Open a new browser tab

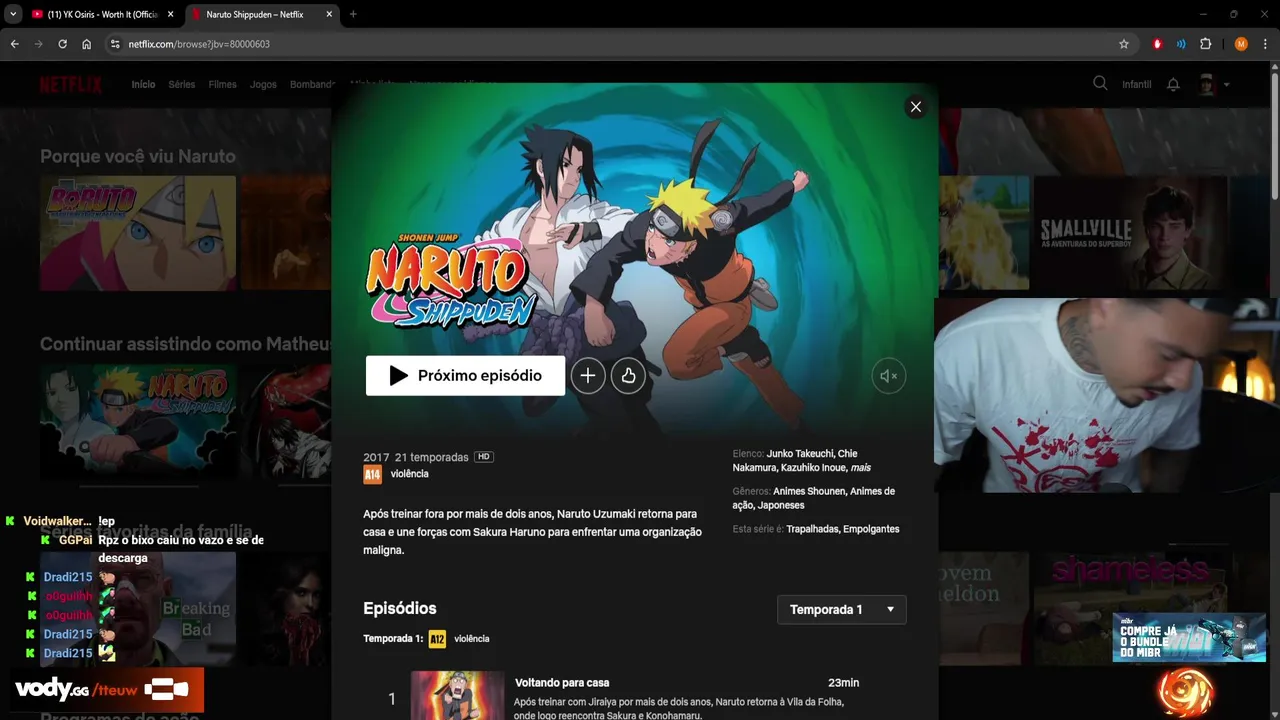[353, 15]
